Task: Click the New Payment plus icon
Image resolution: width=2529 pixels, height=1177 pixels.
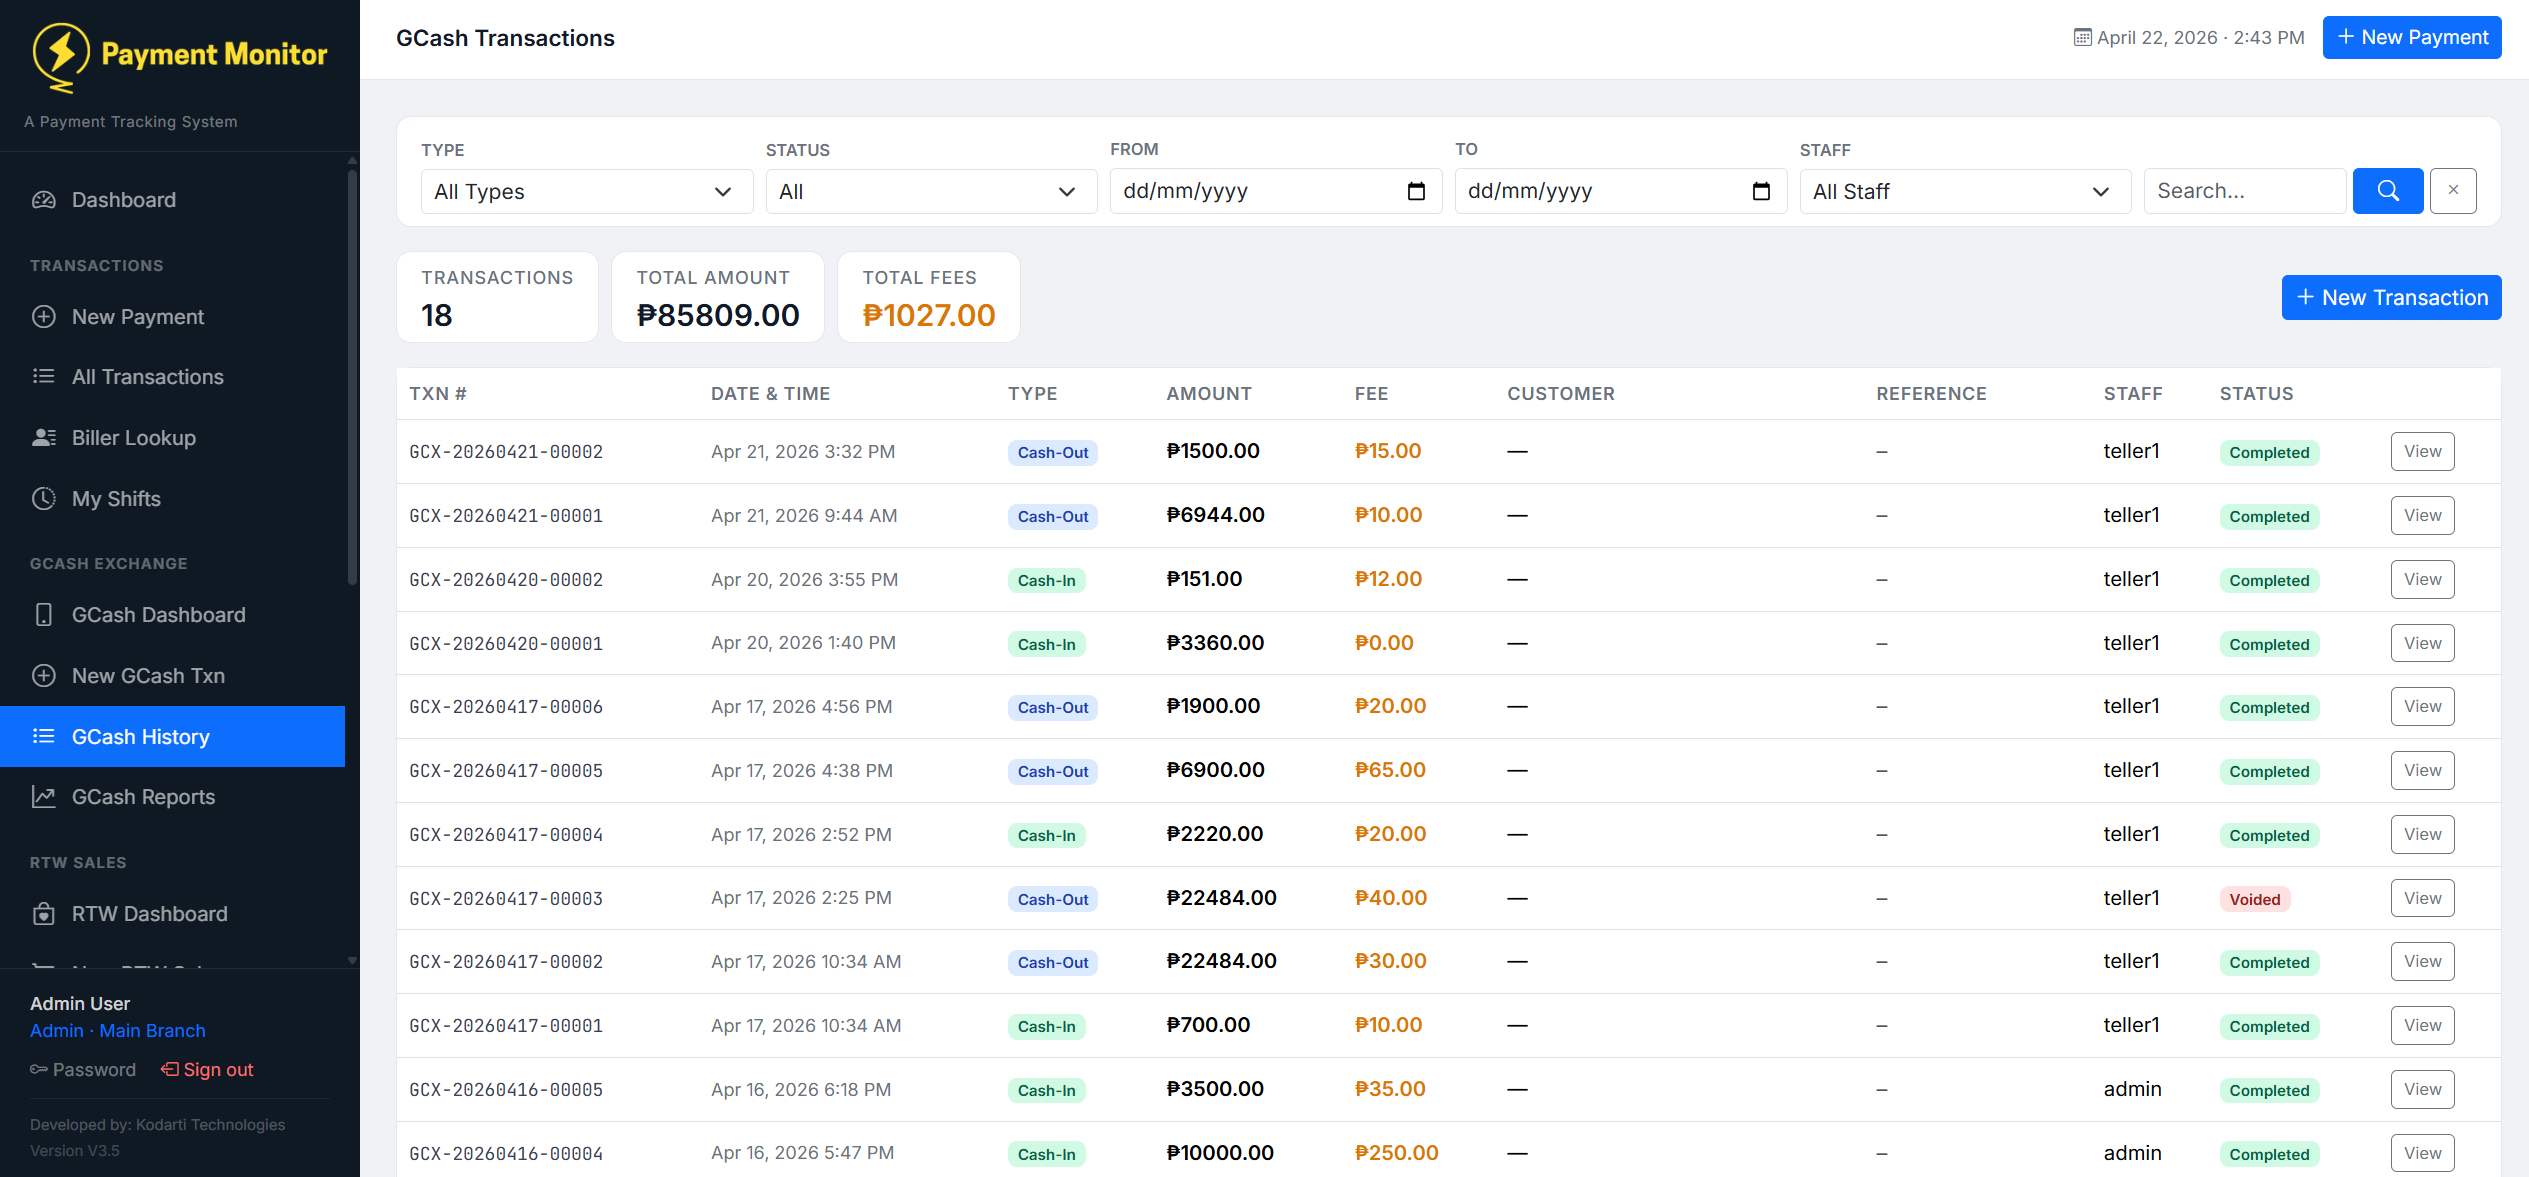Action: [44, 316]
